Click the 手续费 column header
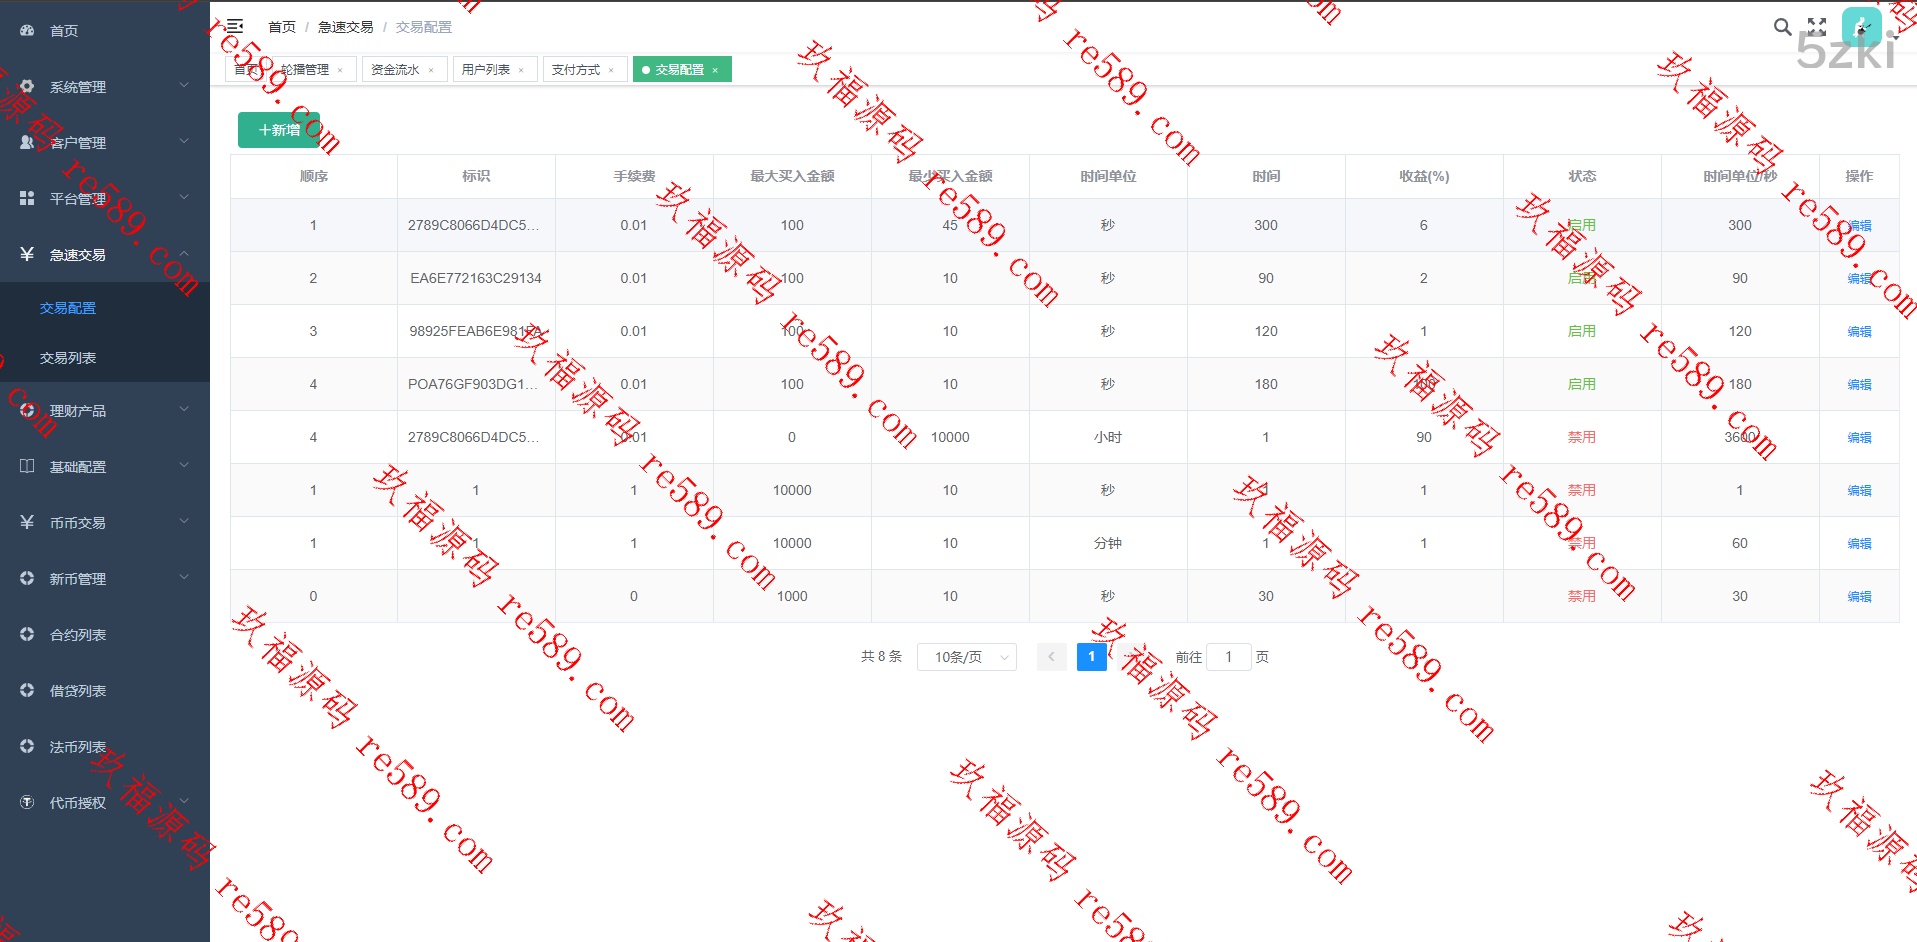1917x942 pixels. [x=634, y=176]
